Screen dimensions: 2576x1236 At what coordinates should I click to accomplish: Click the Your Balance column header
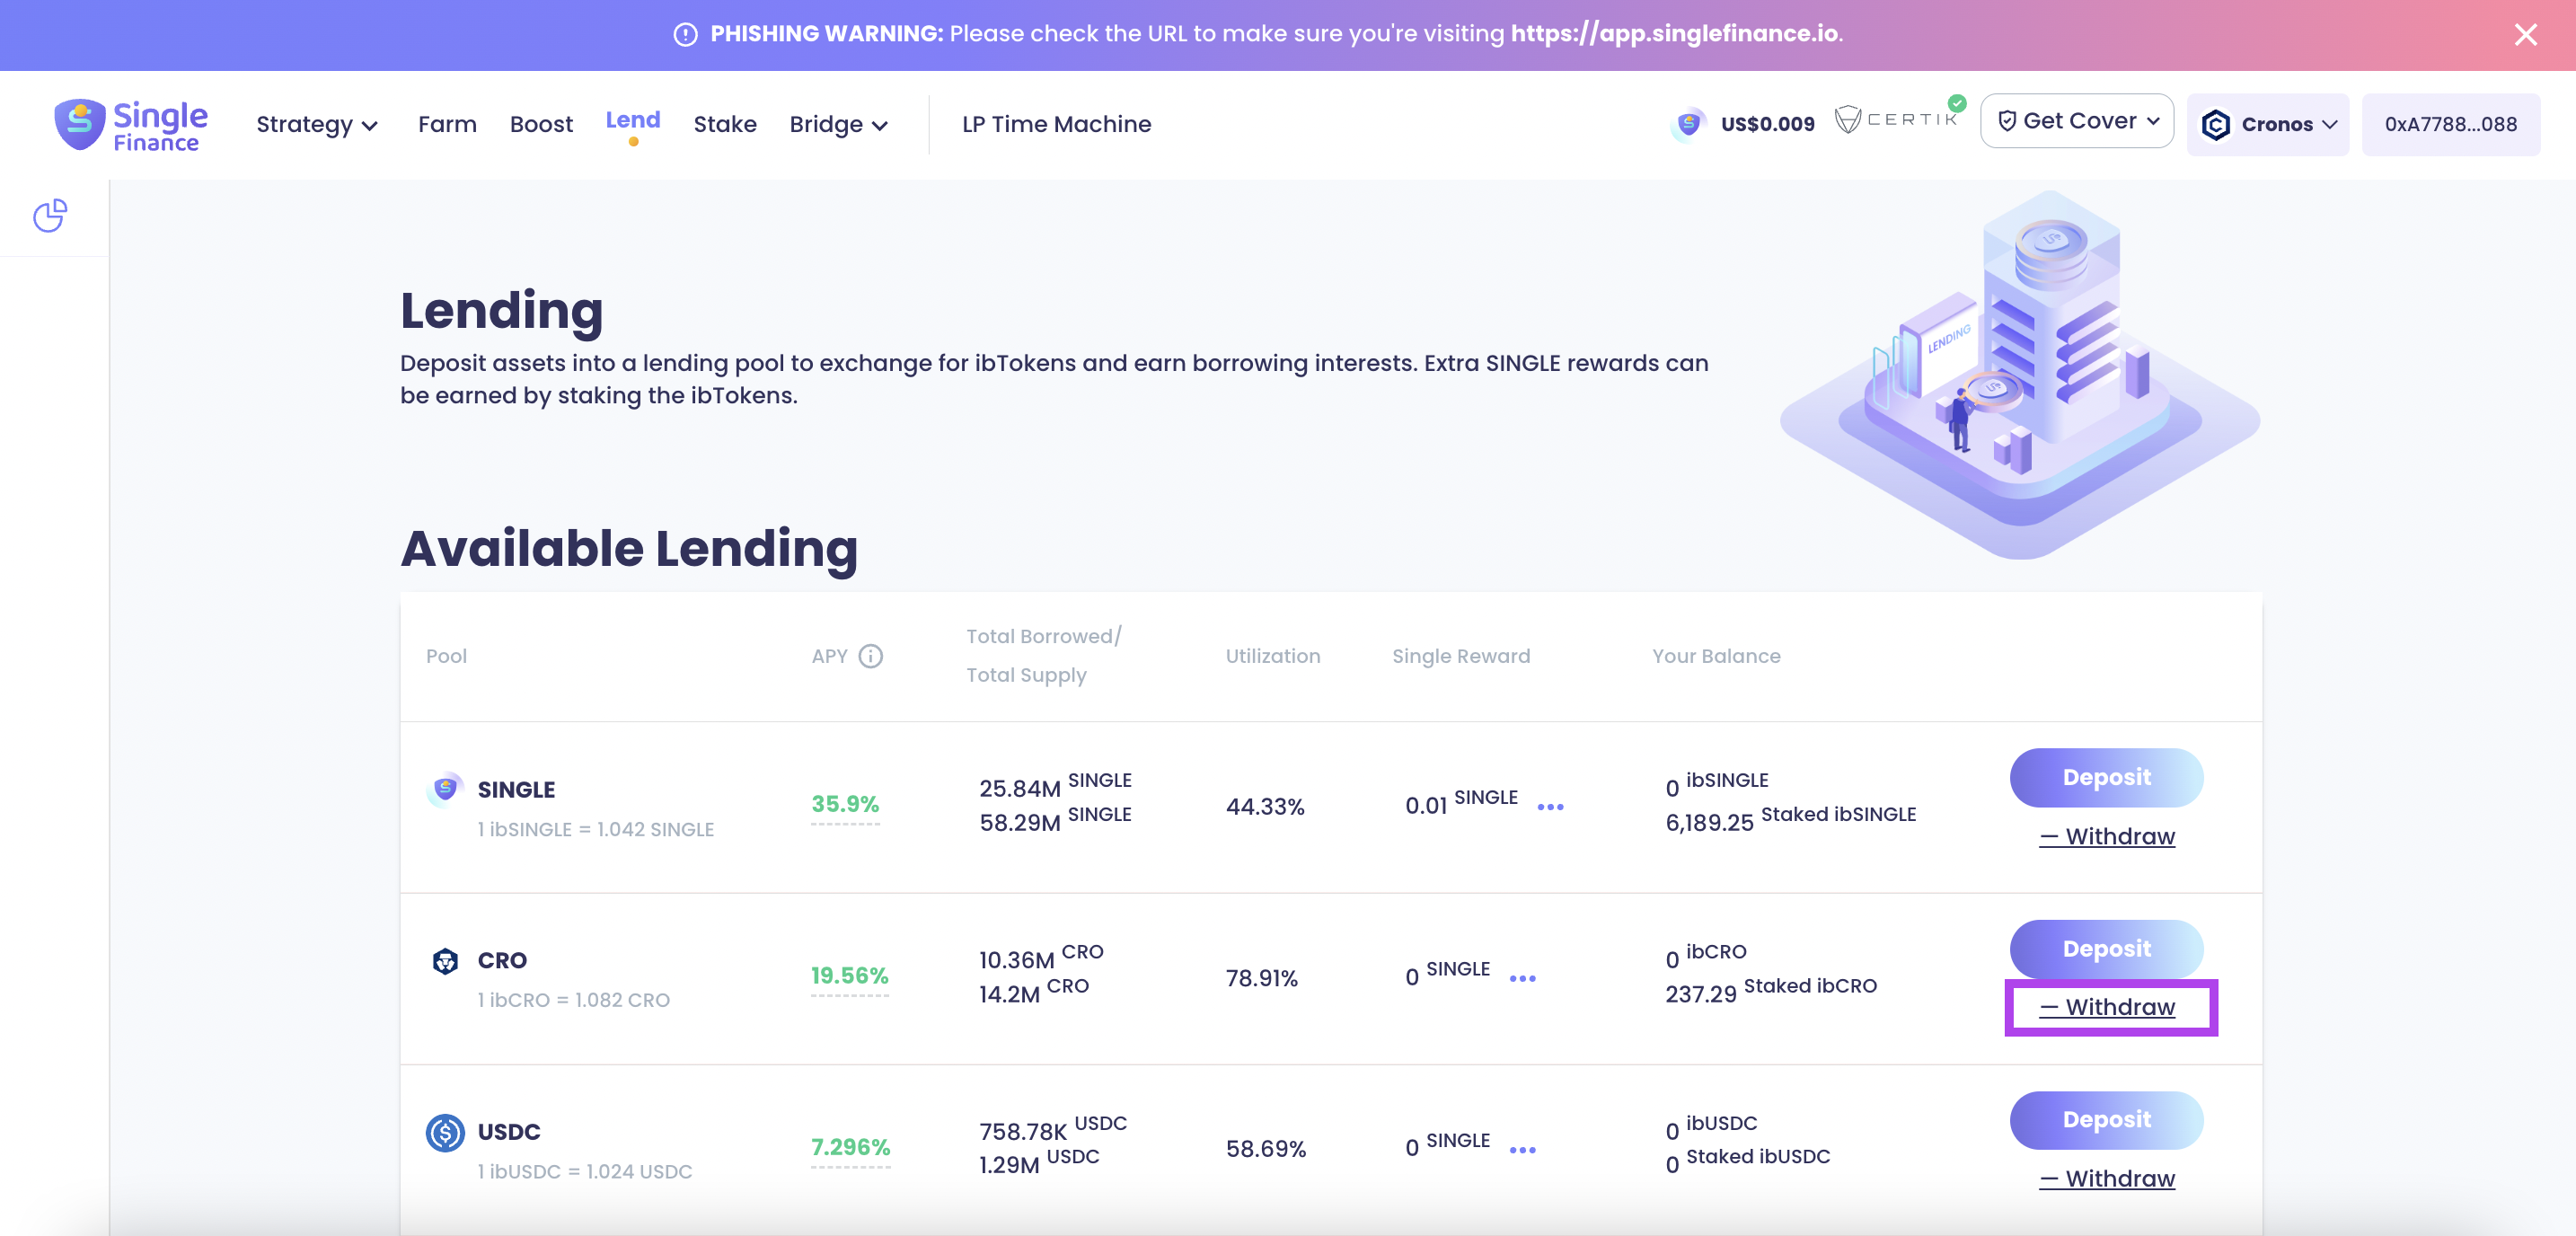point(1716,656)
